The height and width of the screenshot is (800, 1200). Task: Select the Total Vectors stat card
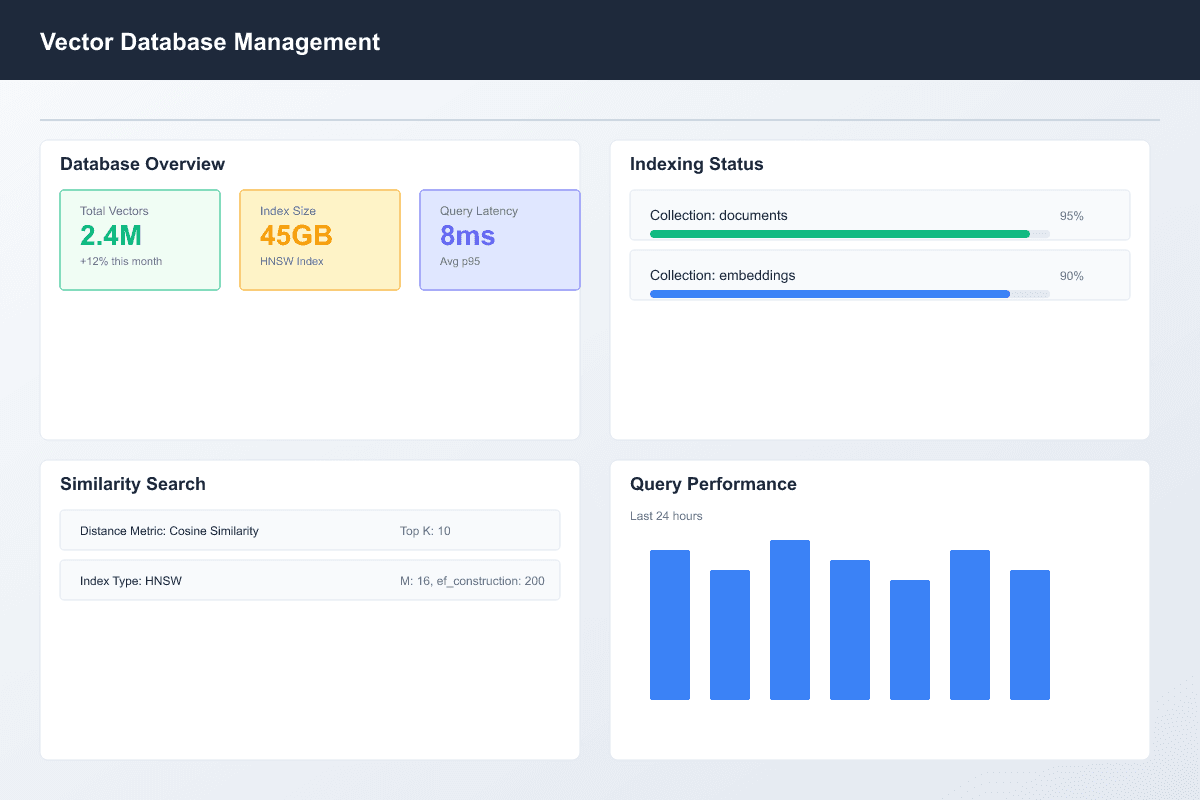pyautogui.click(x=140, y=240)
